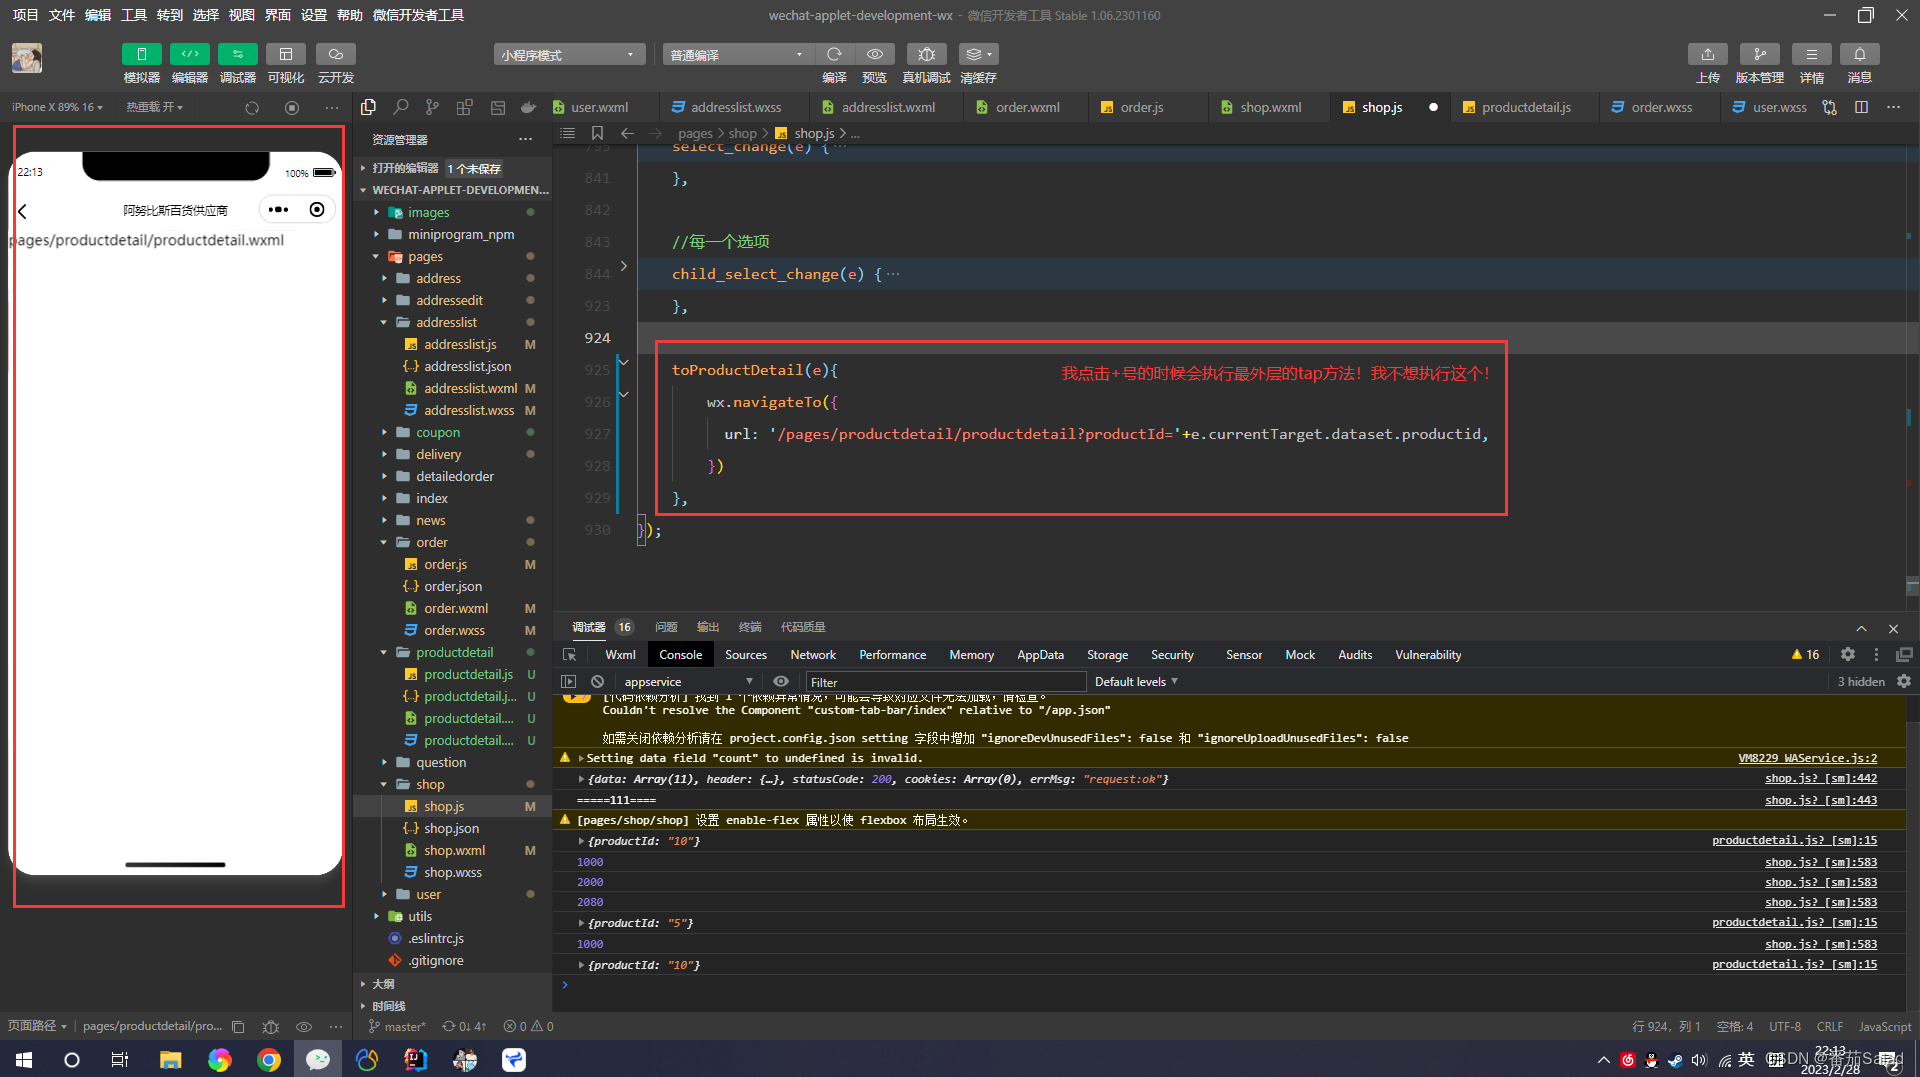Refresh the simulator with the reload icon
This screenshot has height=1077, width=1920.
252,107
